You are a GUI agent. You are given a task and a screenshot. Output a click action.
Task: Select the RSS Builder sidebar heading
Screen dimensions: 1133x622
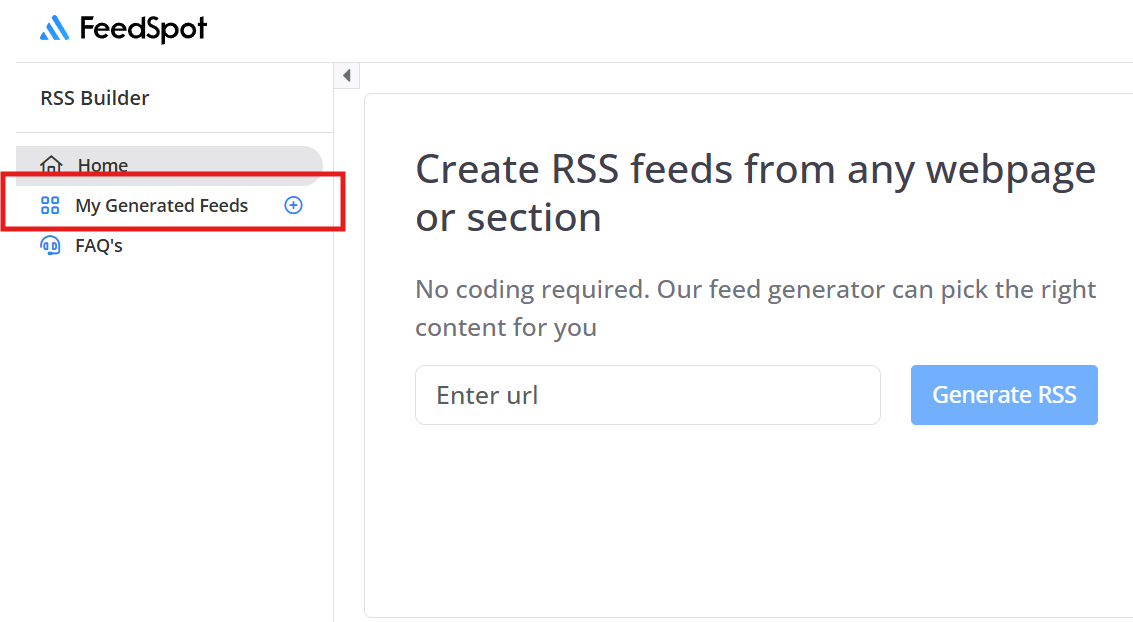(x=95, y=98)
